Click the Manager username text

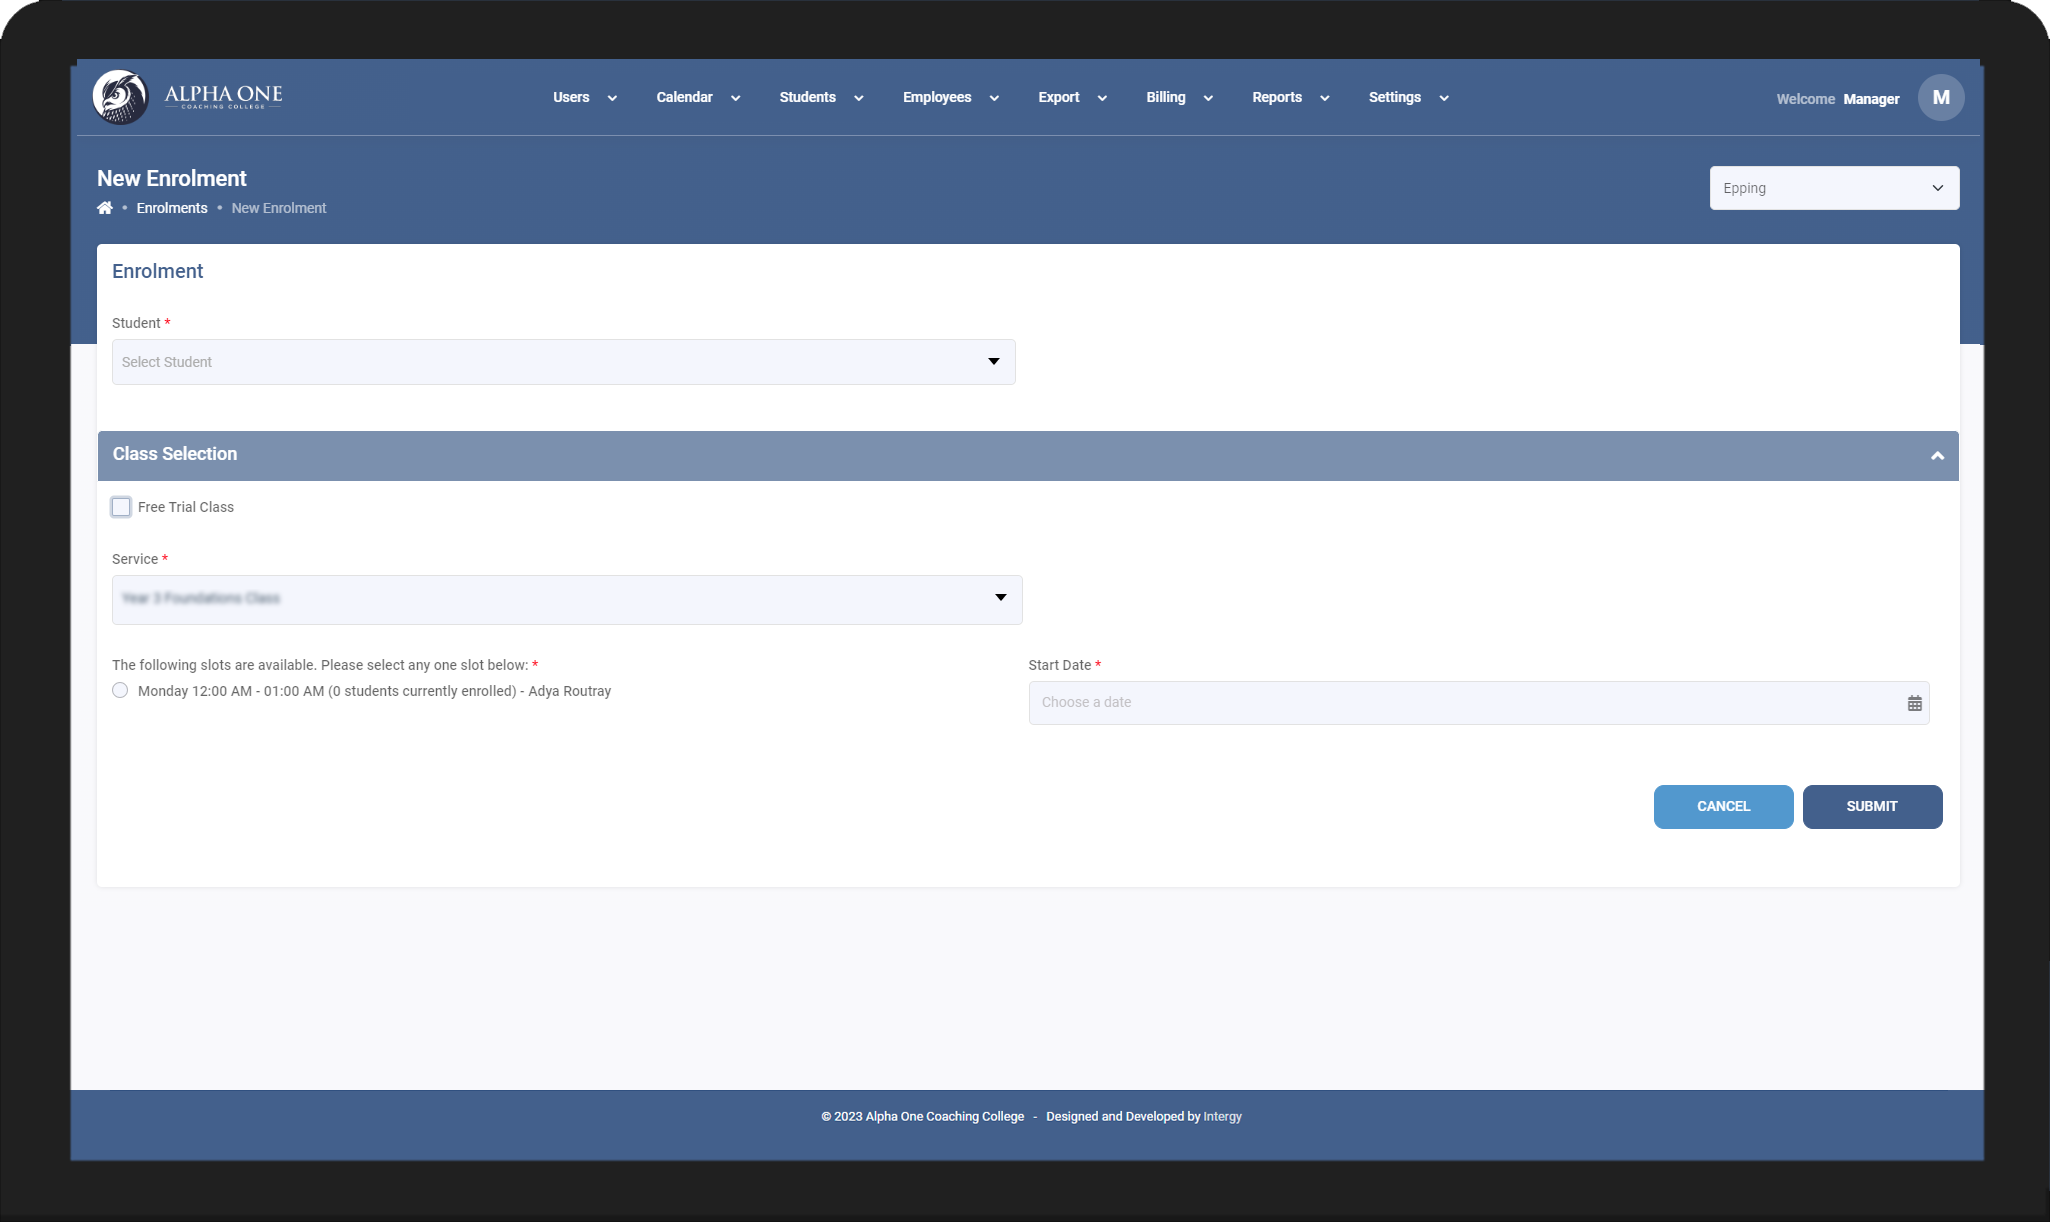point(1871,99)
